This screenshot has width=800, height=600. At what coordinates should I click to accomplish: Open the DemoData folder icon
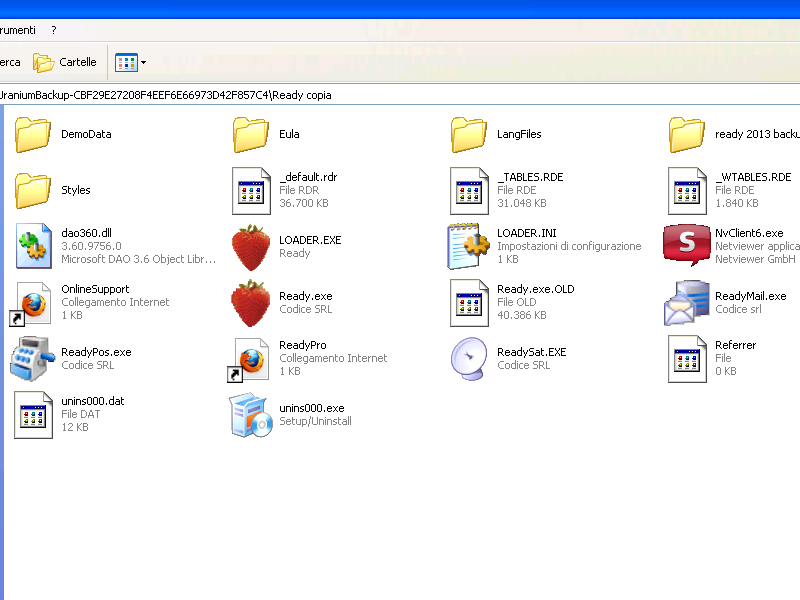pyautogui.click(x=33, y=134)
